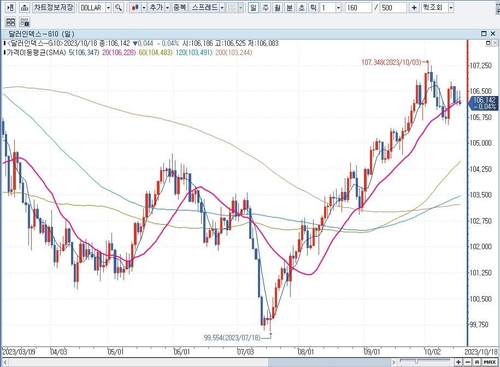Image resolution: width=500 pixels, height=367 pixels.
Task: Close the 달러인덱스-G10 chart panel
Action: tap(493, 34)
